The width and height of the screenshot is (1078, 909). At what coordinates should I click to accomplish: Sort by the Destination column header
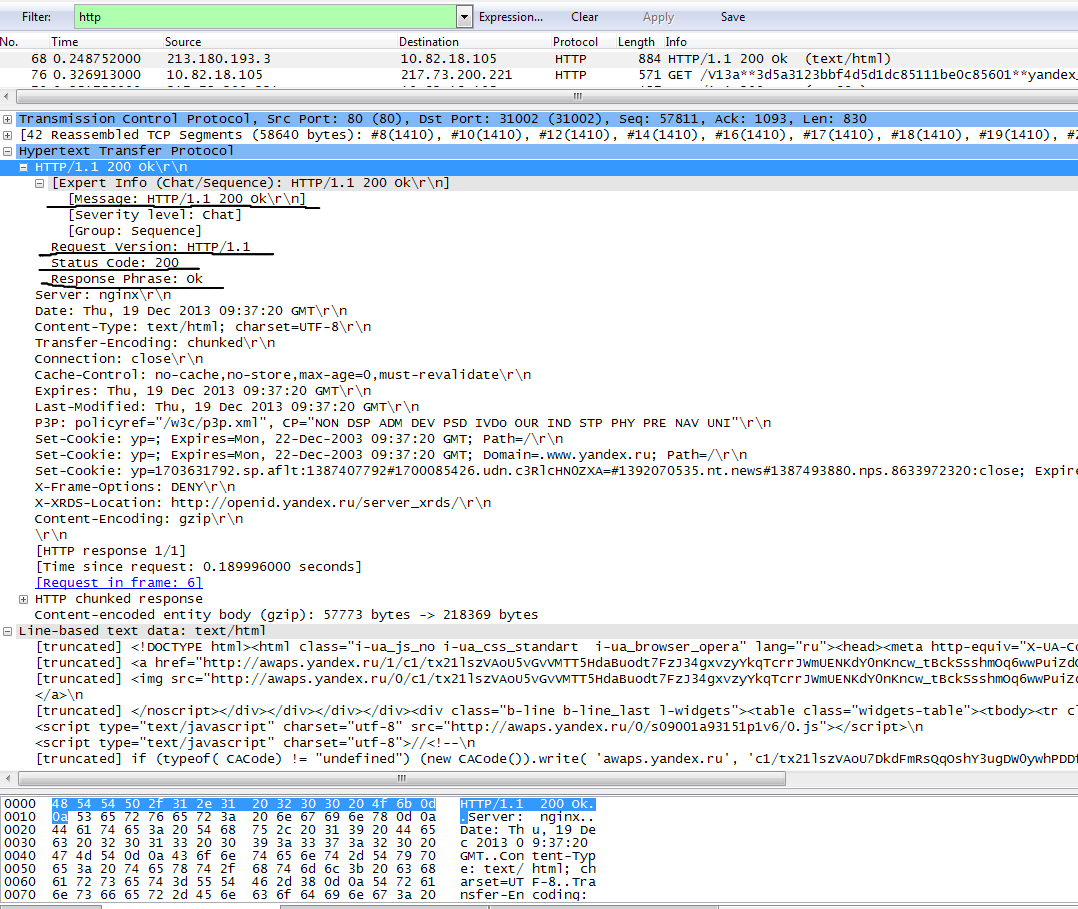pyautogui.click(x=428, y=42)
